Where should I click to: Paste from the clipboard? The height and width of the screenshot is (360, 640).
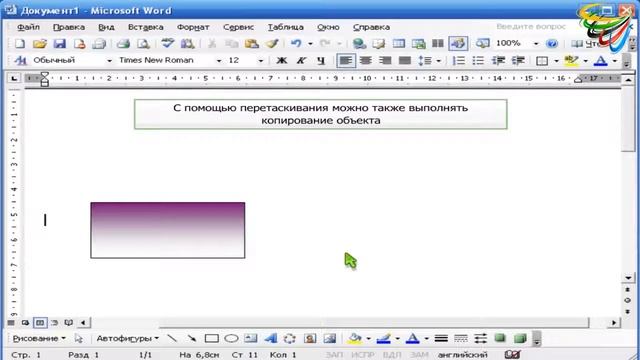(252, 43)
